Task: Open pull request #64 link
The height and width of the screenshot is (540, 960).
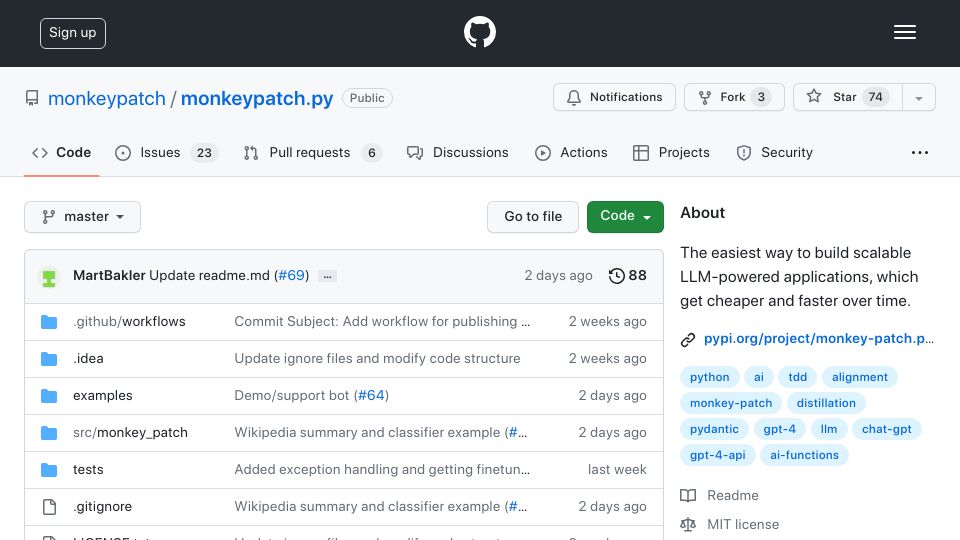Action: click(x=371, y=396)
